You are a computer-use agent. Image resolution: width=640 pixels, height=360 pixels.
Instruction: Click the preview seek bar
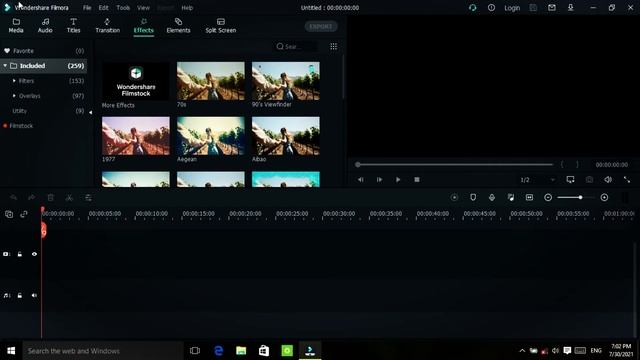tap(454, 164)
